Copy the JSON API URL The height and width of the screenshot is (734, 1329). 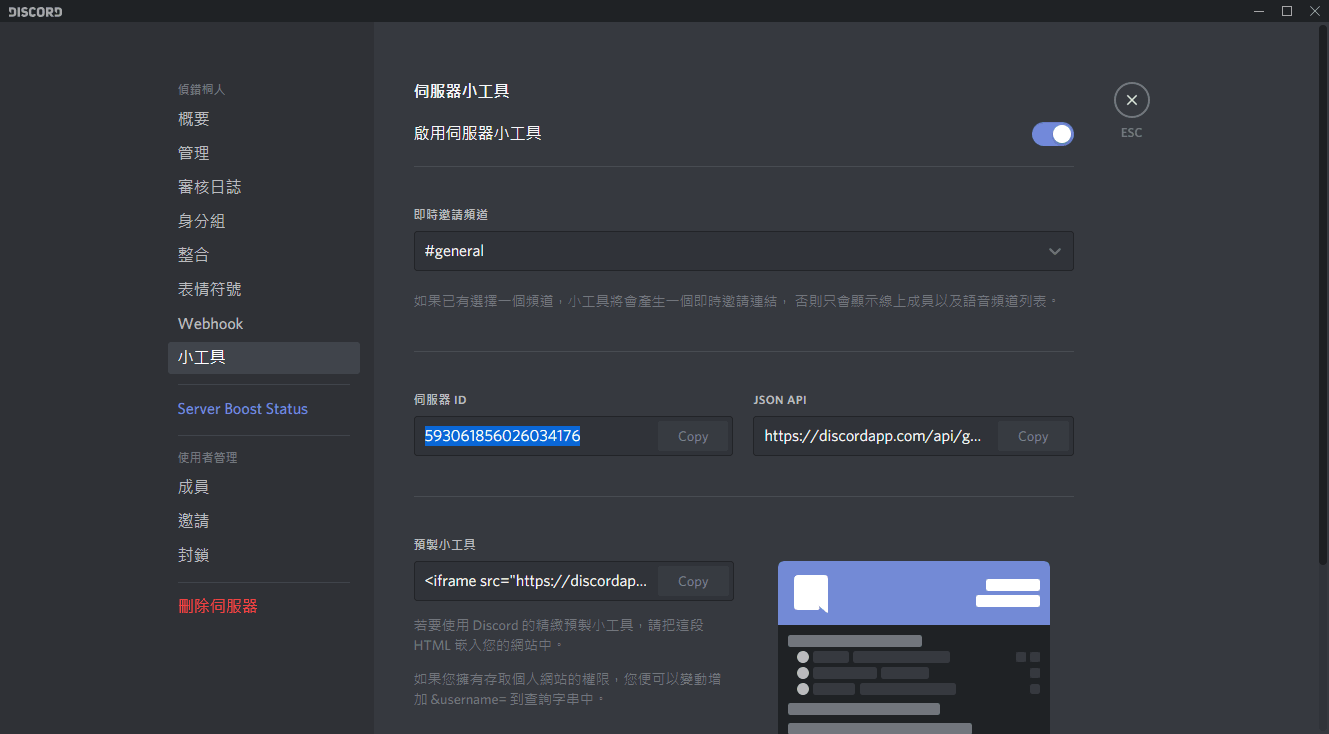[x=1033, y=436]
